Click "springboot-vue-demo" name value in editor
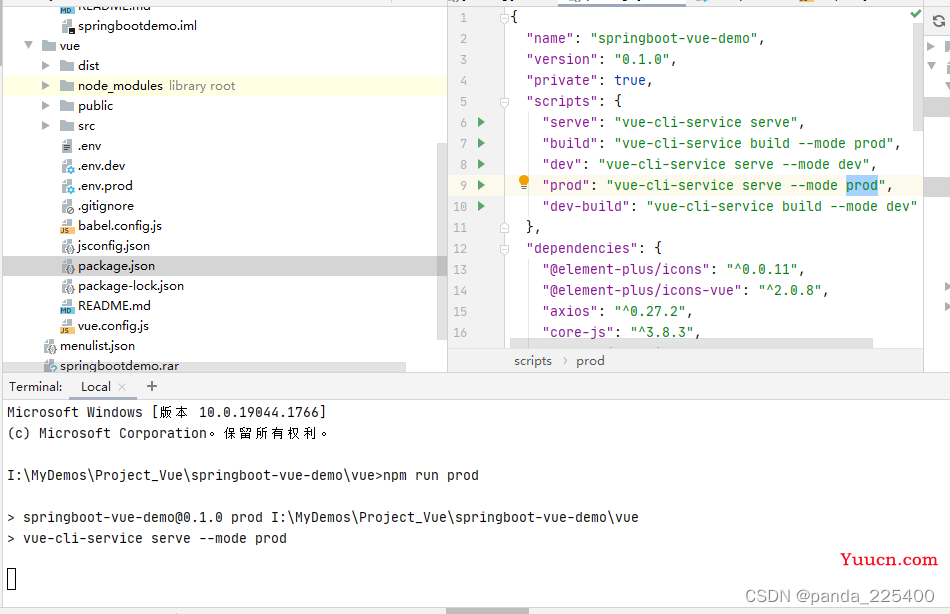This screenshot has height=614, width=950. coord(674,38)
